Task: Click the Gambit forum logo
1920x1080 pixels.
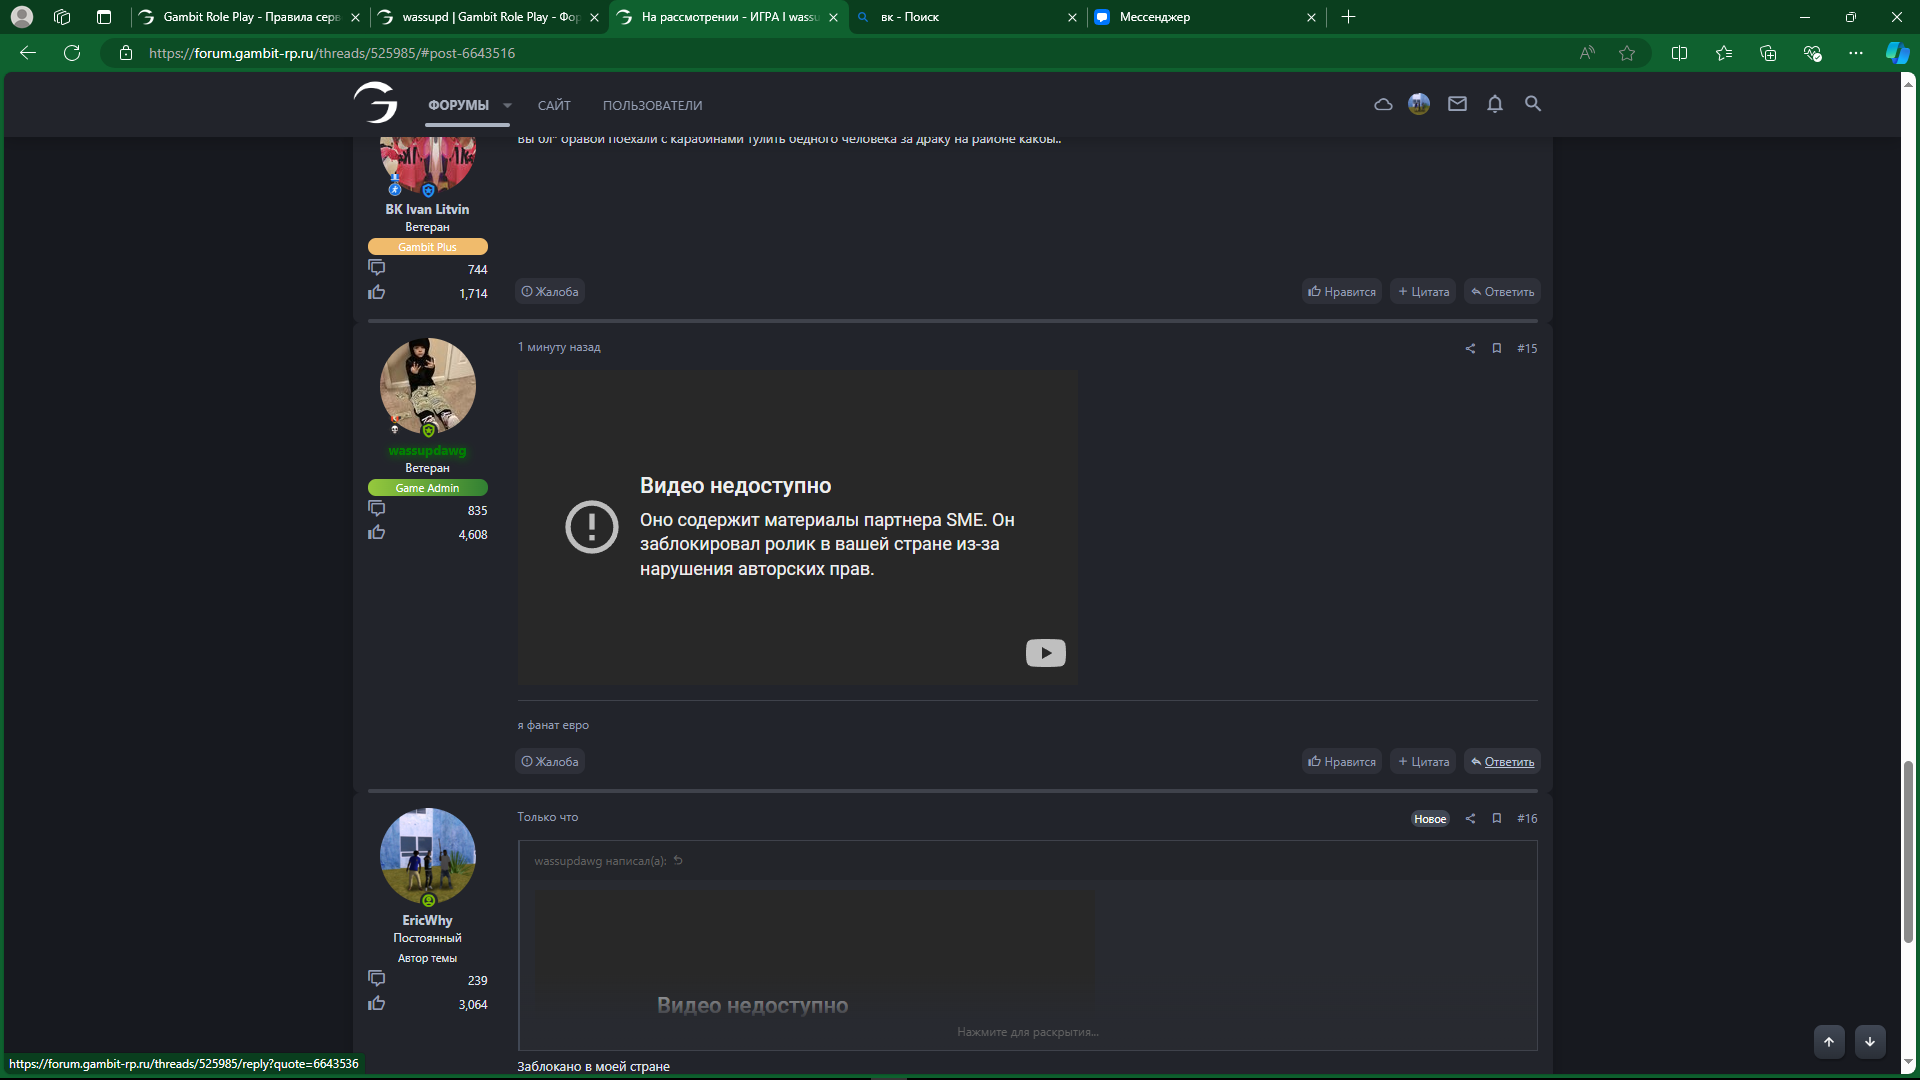Action: pos(376,103)
